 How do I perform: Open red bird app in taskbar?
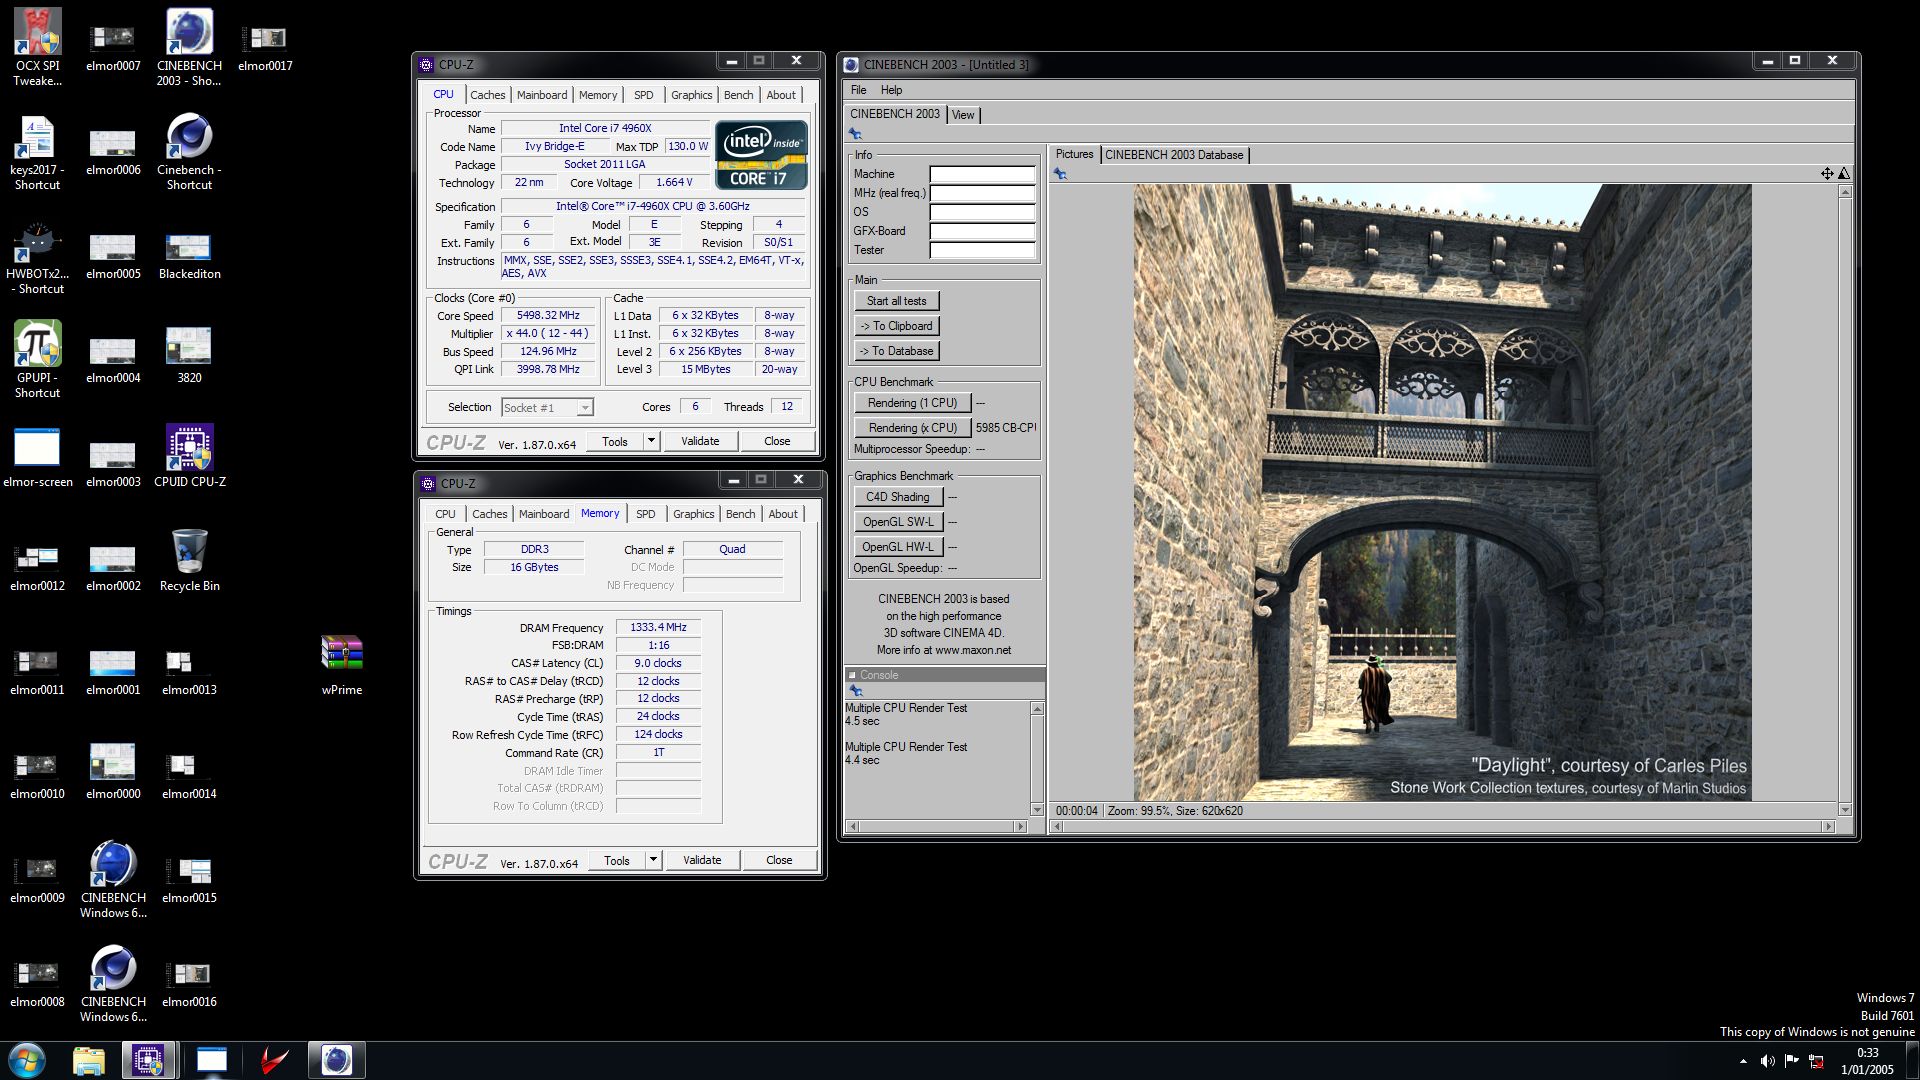274,1060
